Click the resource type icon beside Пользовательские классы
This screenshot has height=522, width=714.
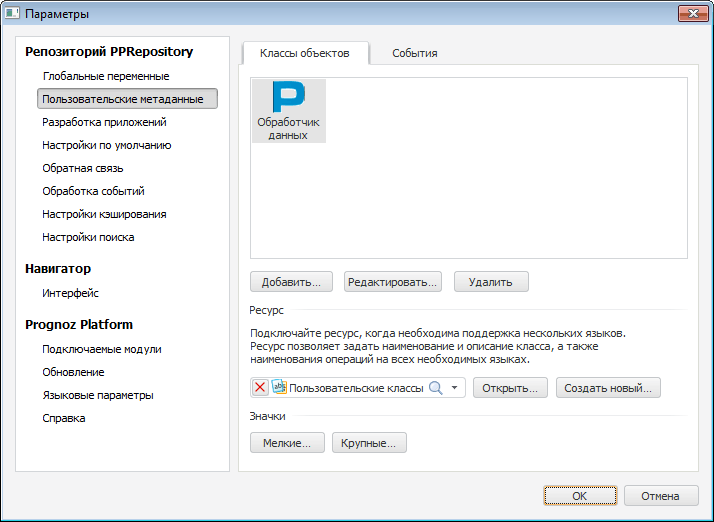coord(279,388)
